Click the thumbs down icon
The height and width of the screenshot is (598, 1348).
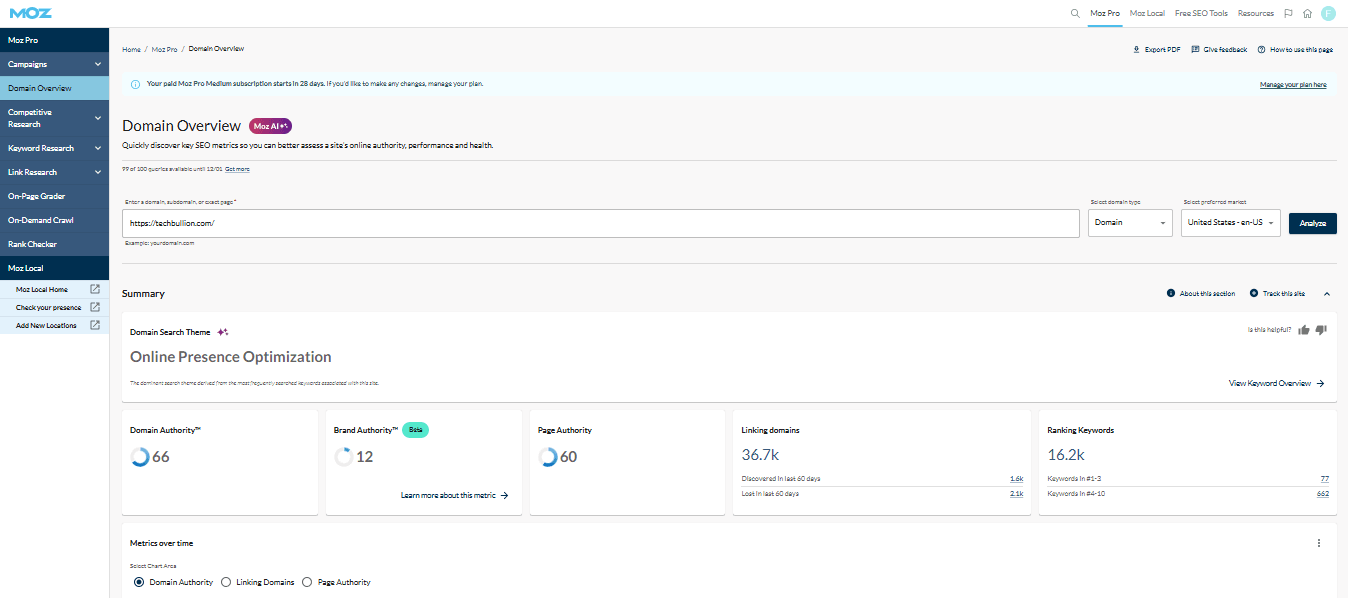[x=1321, y=330]
